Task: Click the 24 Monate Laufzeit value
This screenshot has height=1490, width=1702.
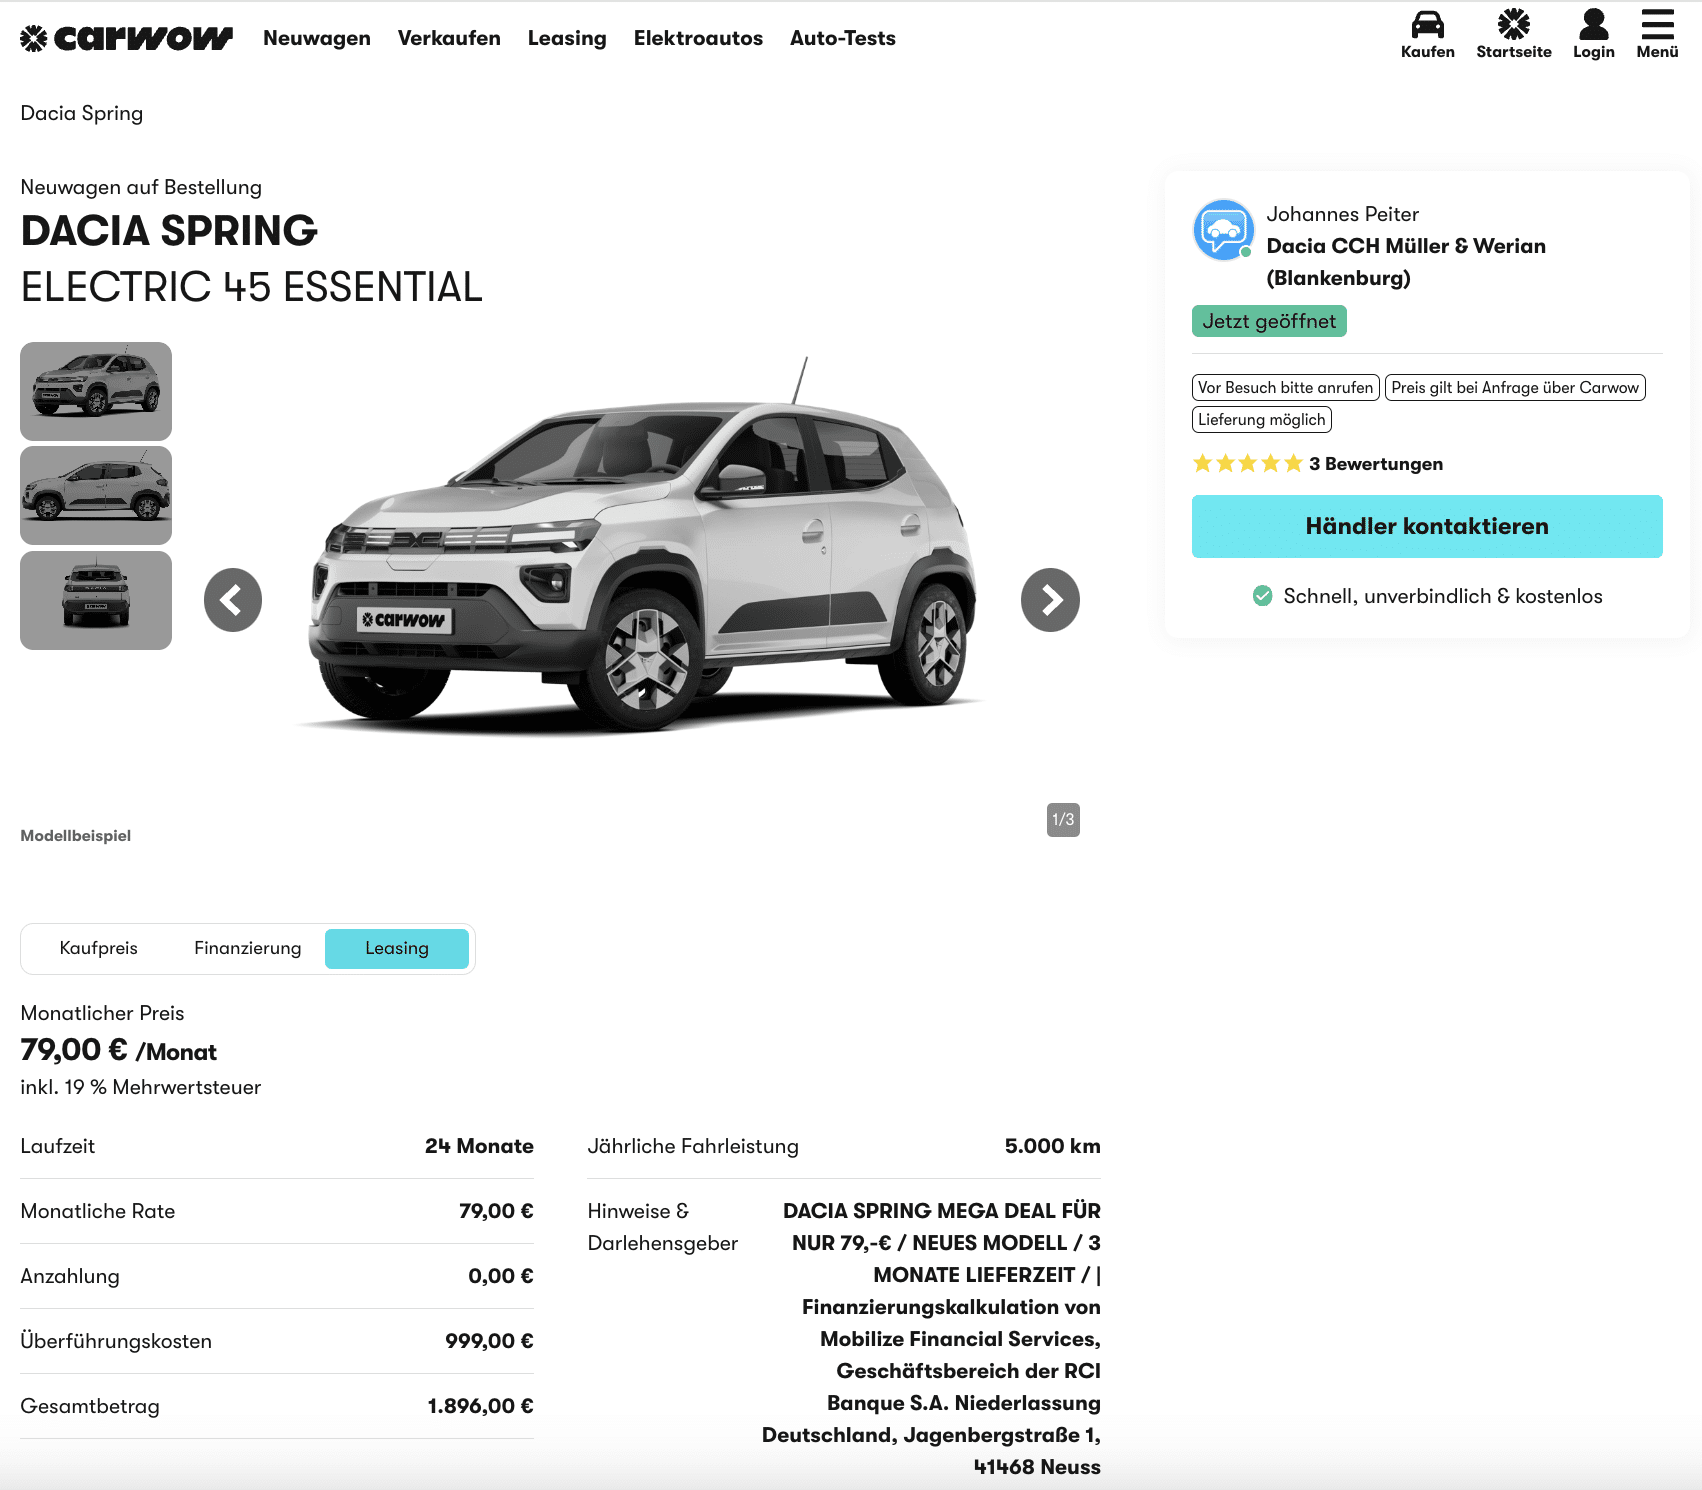Action: [479, 1146]
